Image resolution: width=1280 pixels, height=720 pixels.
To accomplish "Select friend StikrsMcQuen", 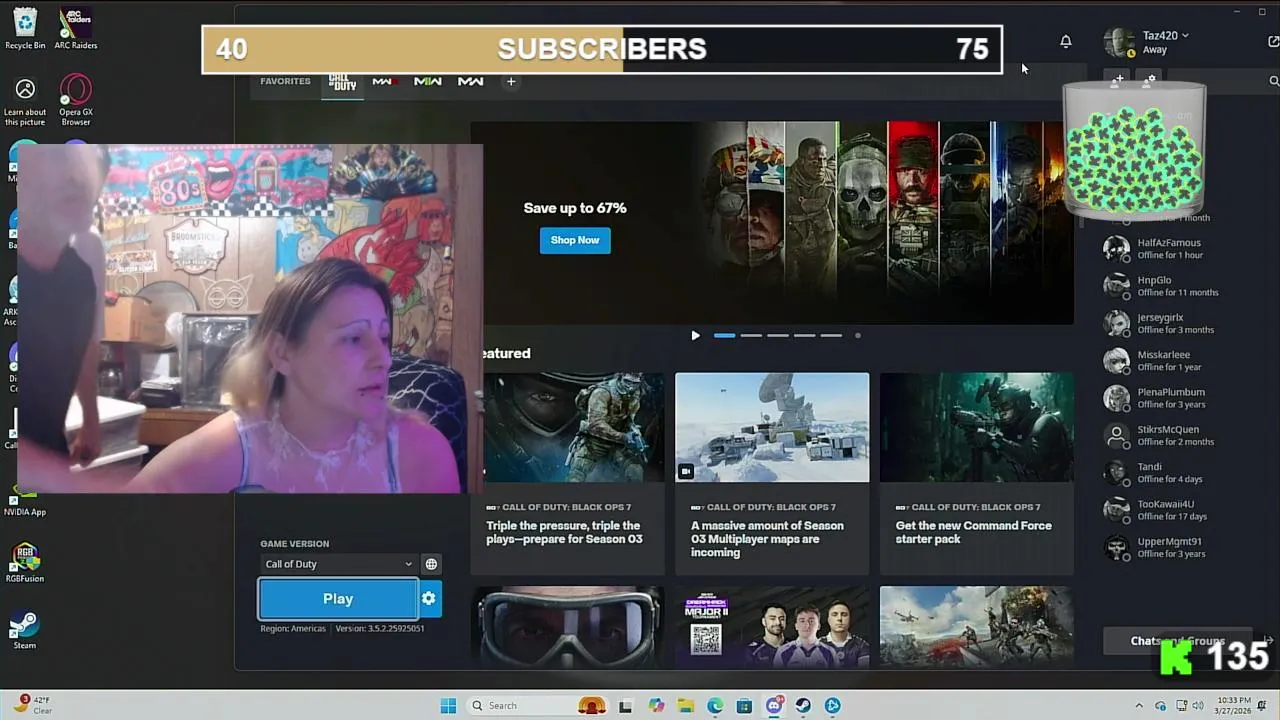I will click(1170, 436).
